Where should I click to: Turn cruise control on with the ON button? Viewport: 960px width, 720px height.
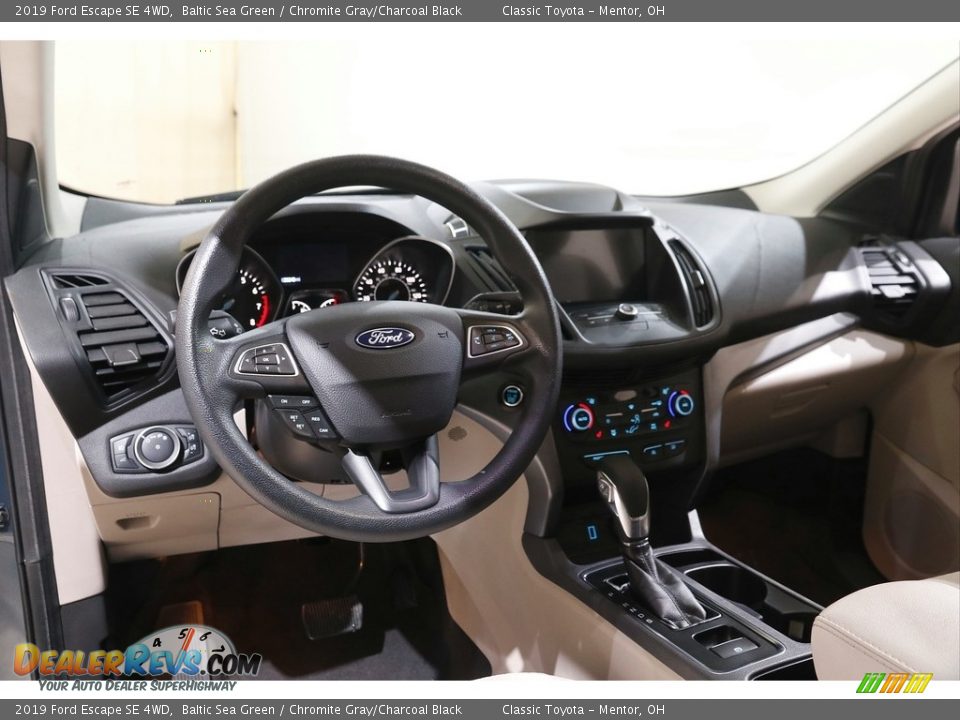[283, 401]
